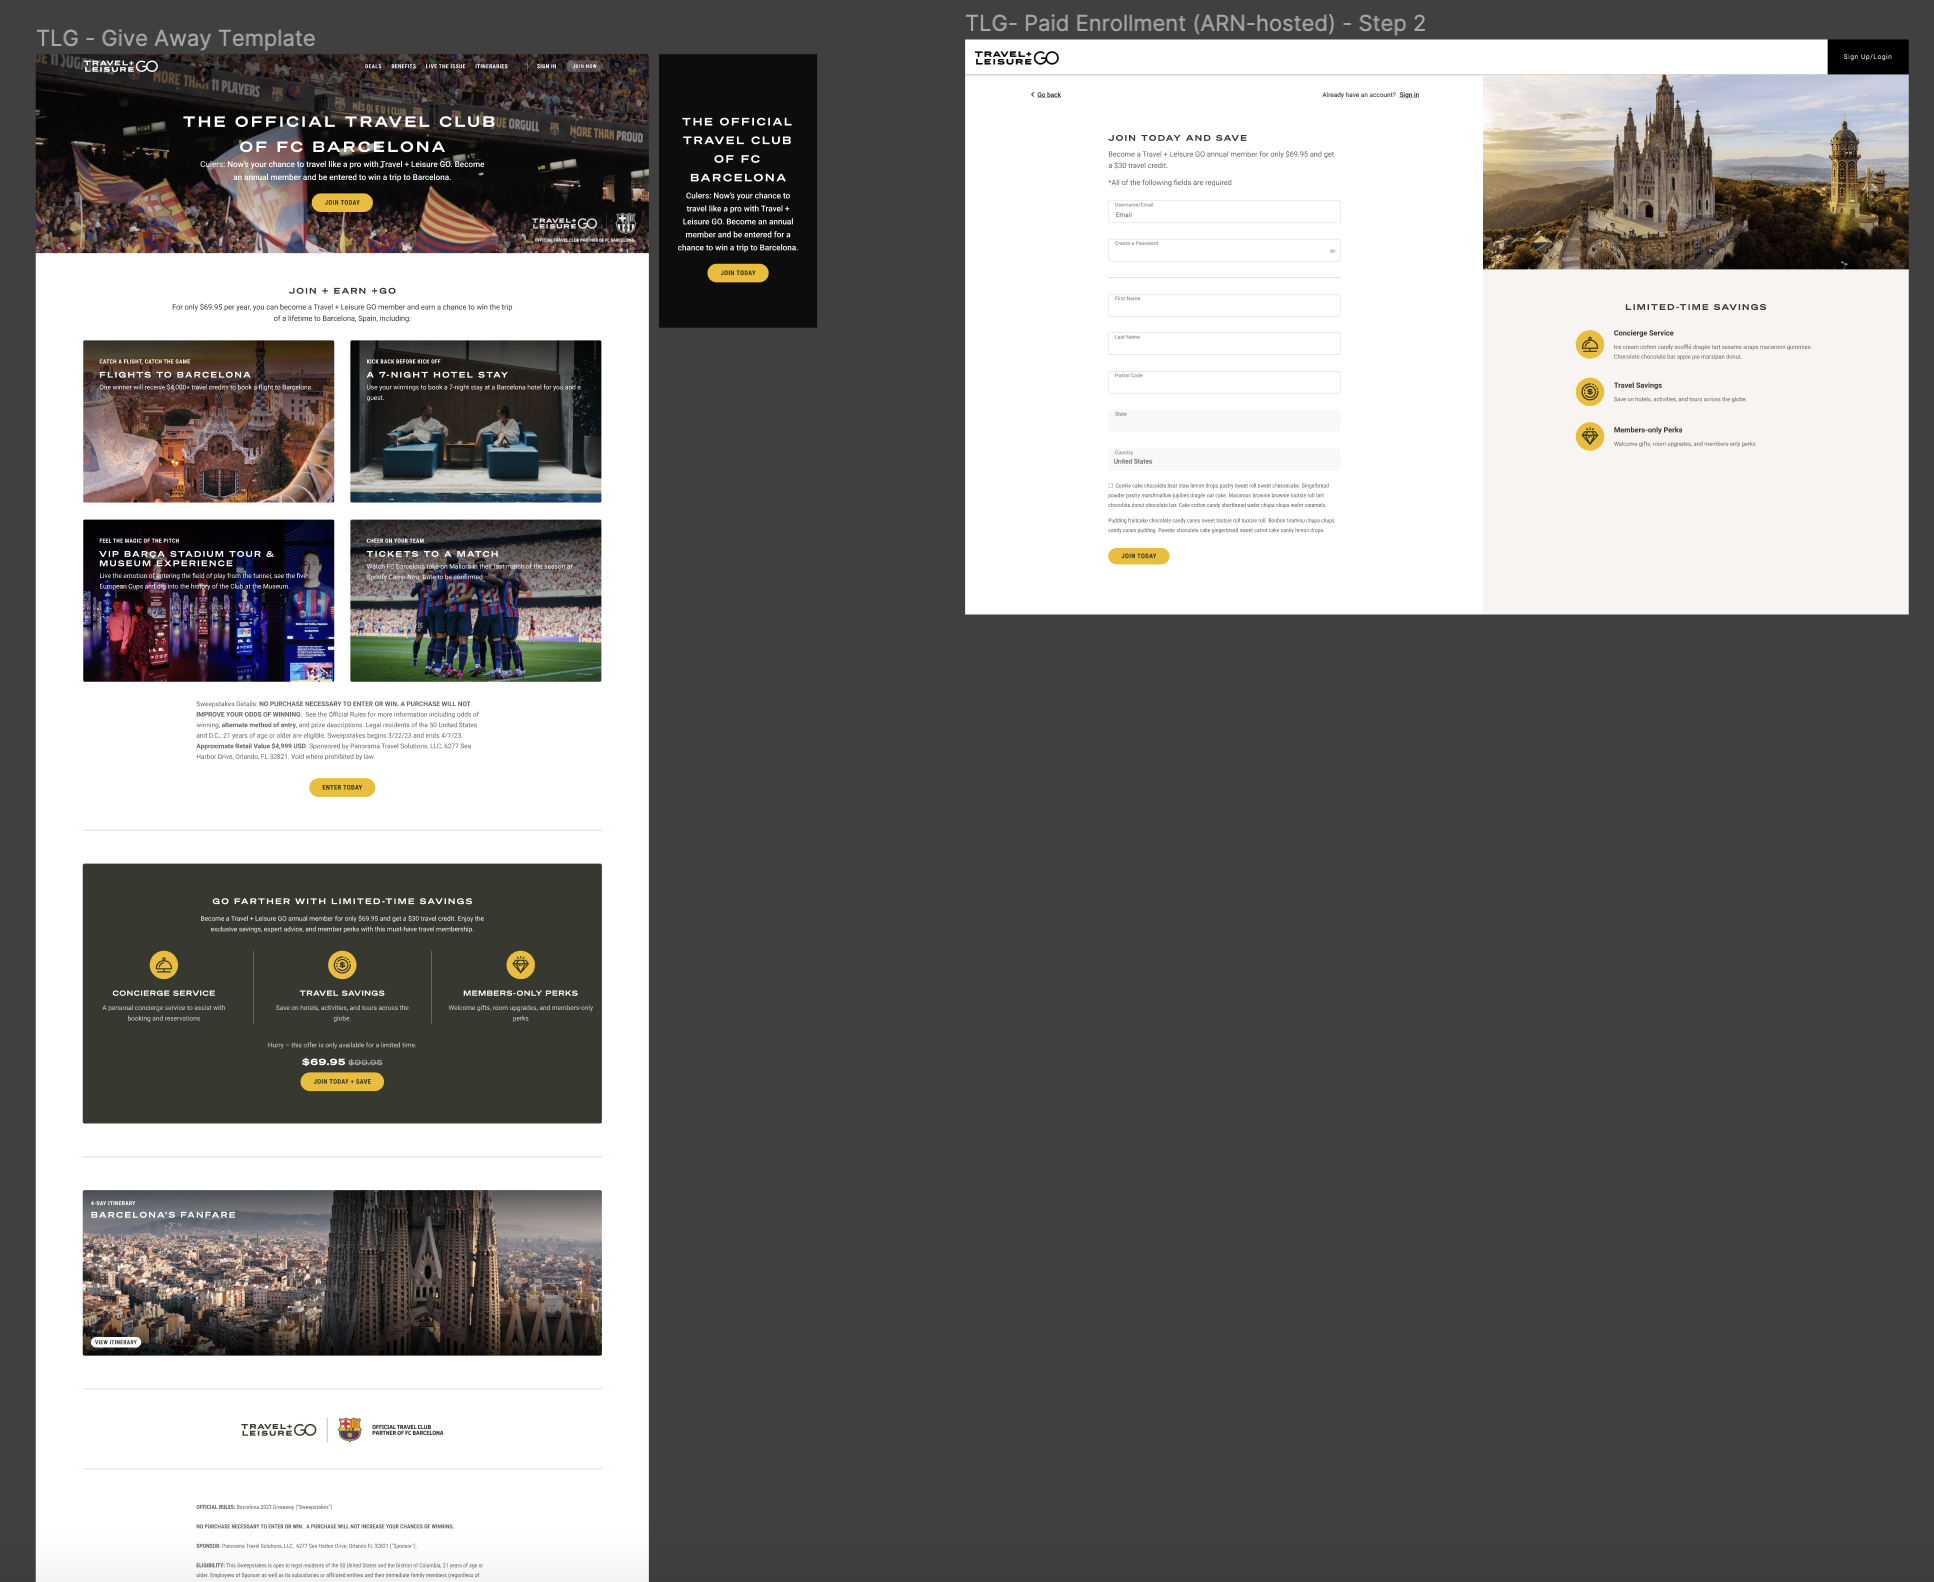1934x1582 pixels.
Task: Click Concierge Service icon in Limited-Time Savings sidebar
Action: tap(1590, 345)
